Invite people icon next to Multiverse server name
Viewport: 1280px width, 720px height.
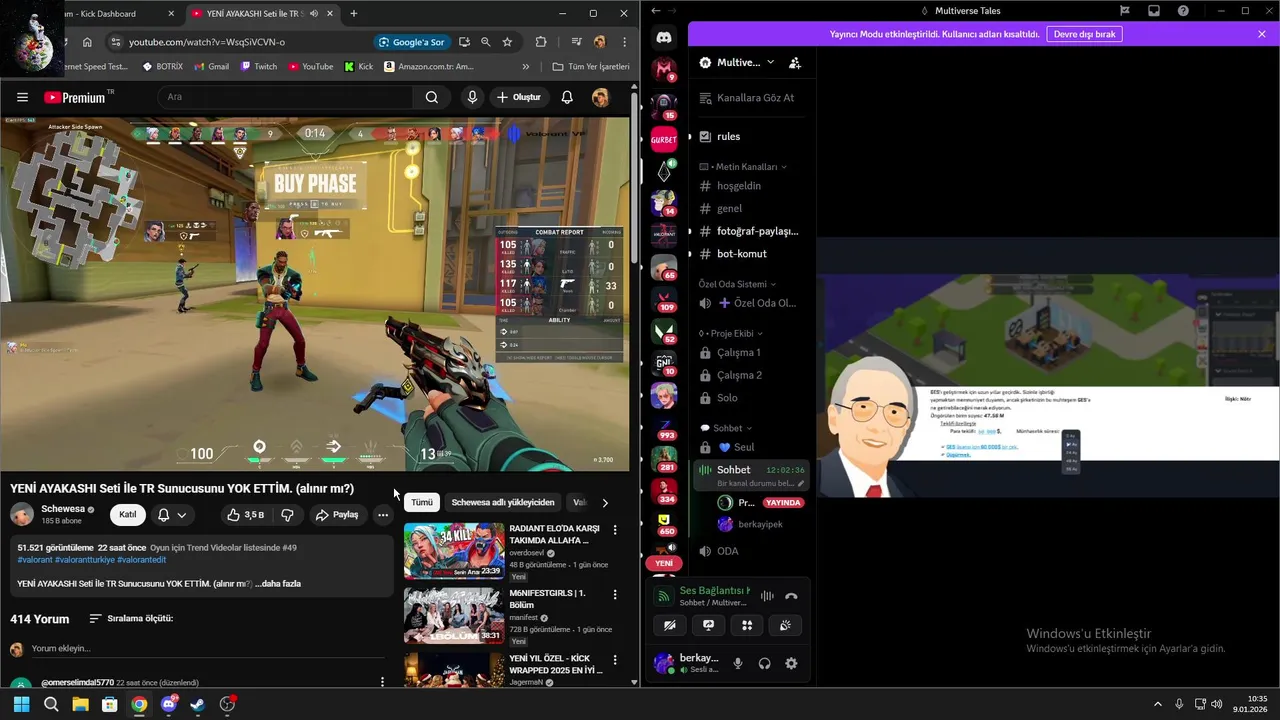point(795,62)
